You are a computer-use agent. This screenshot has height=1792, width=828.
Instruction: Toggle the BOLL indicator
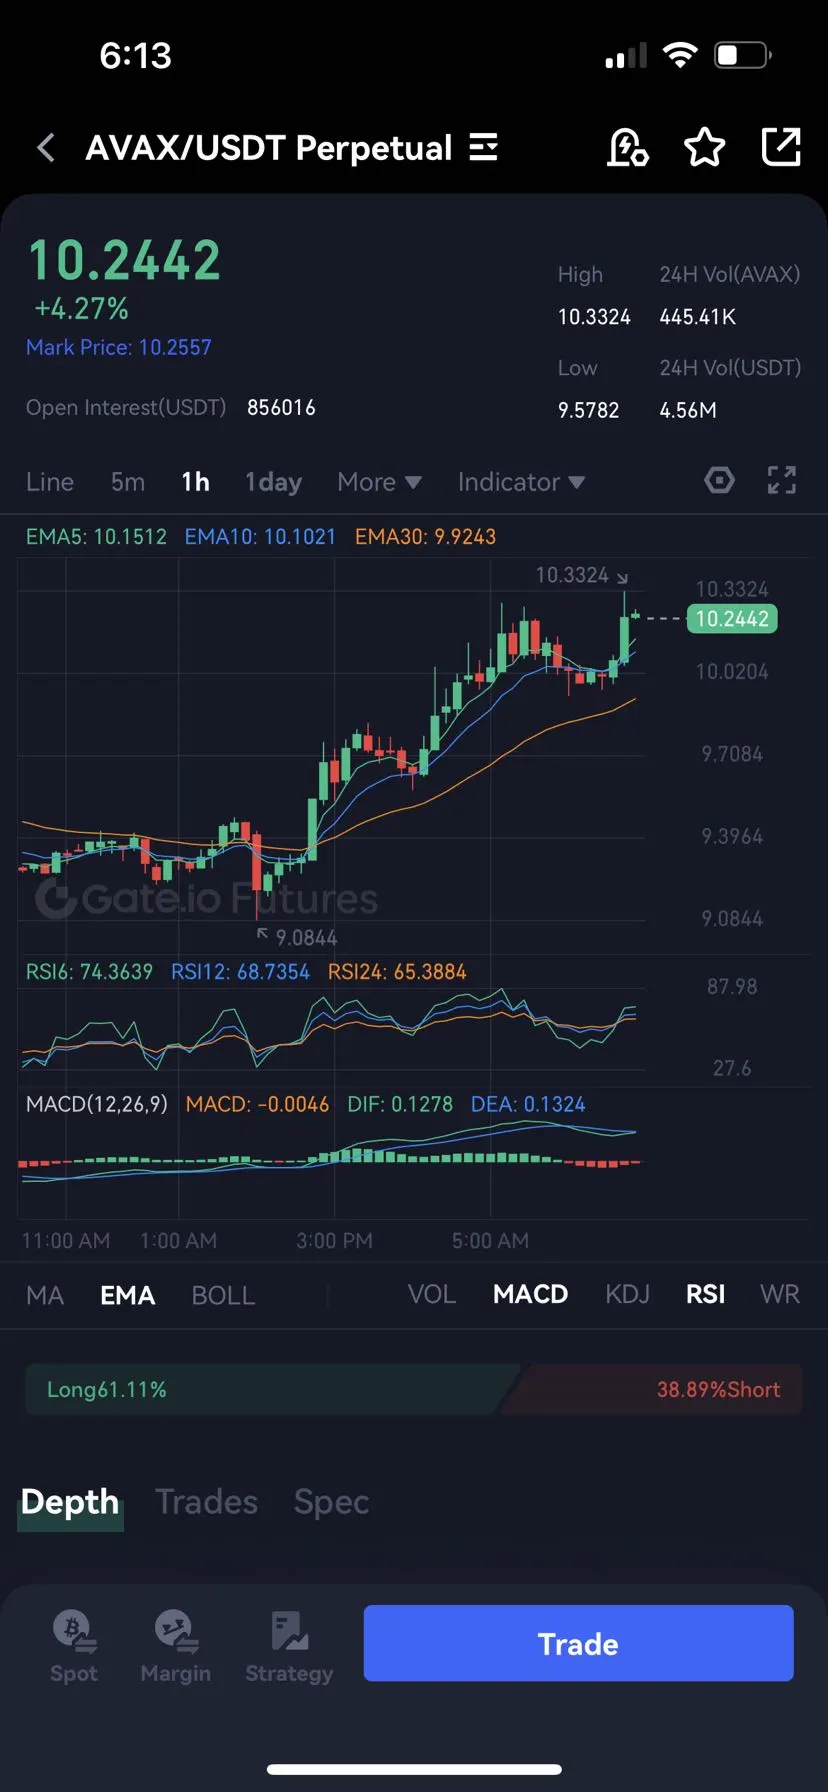(x=223, y=1295)
